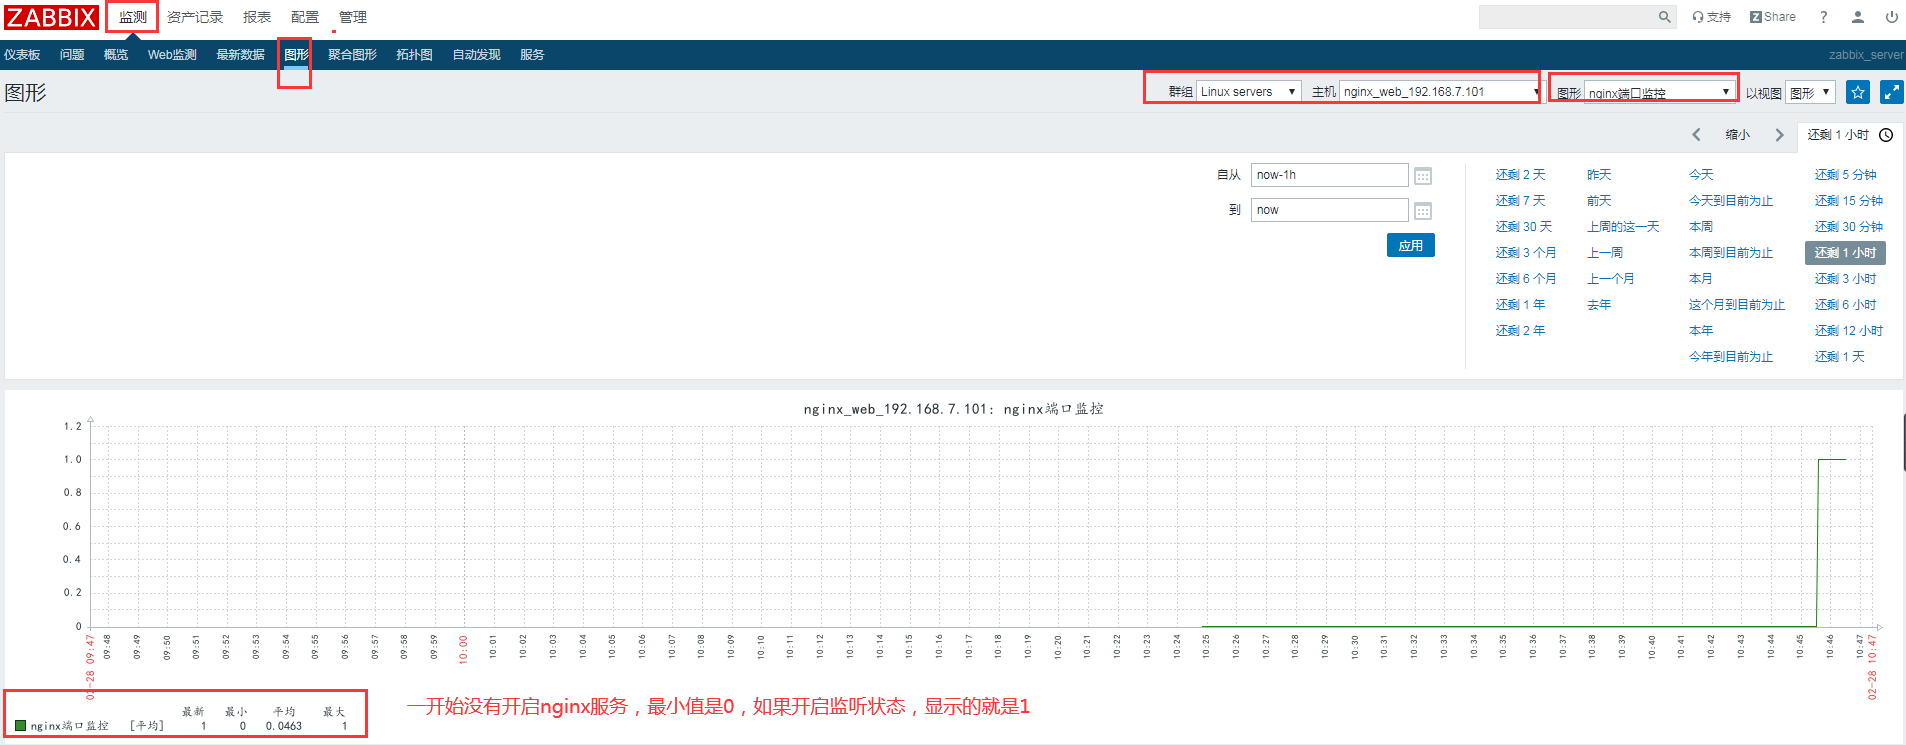This screenshot has width=1906, height=745.
Task: Go to next time period arrow
Action: pyautogui.click(x=1779, y=135)
